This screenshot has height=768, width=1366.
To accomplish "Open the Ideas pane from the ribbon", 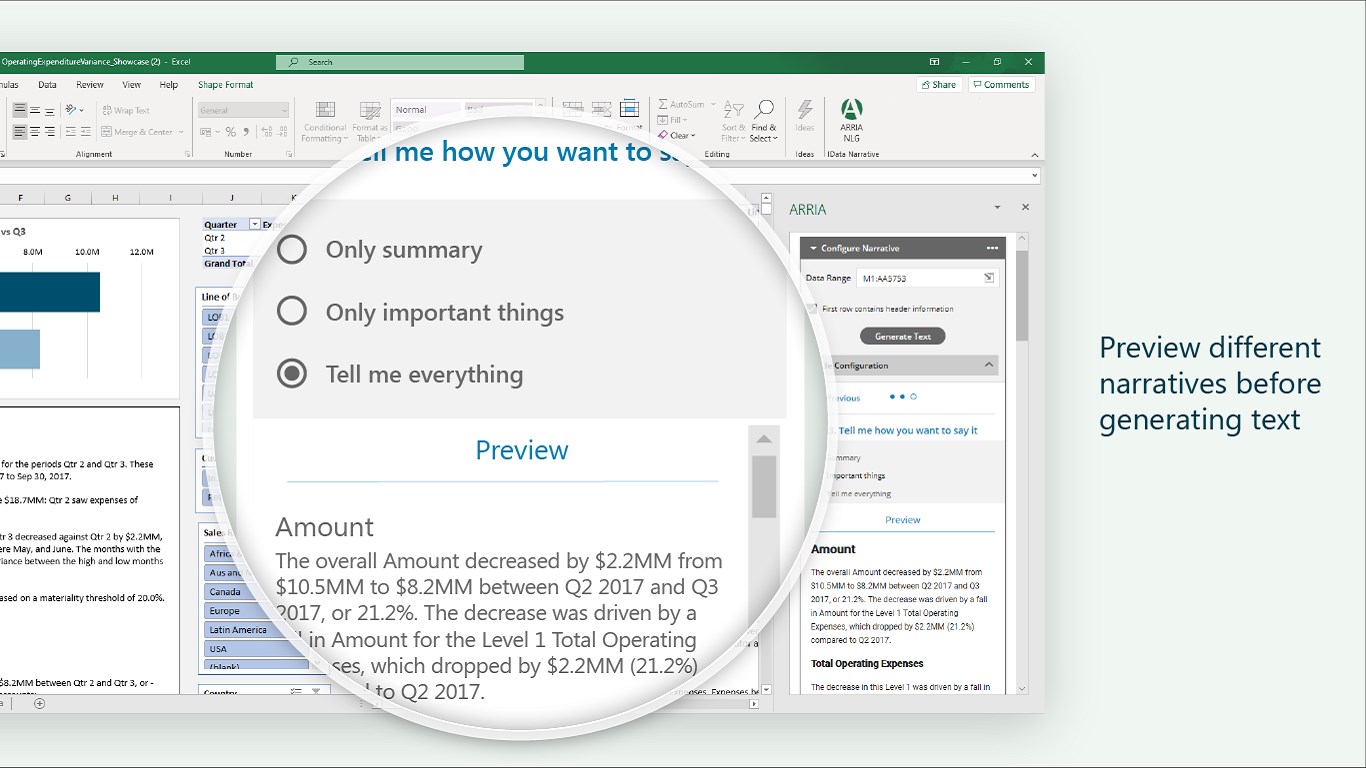I will tap(804, 116).
